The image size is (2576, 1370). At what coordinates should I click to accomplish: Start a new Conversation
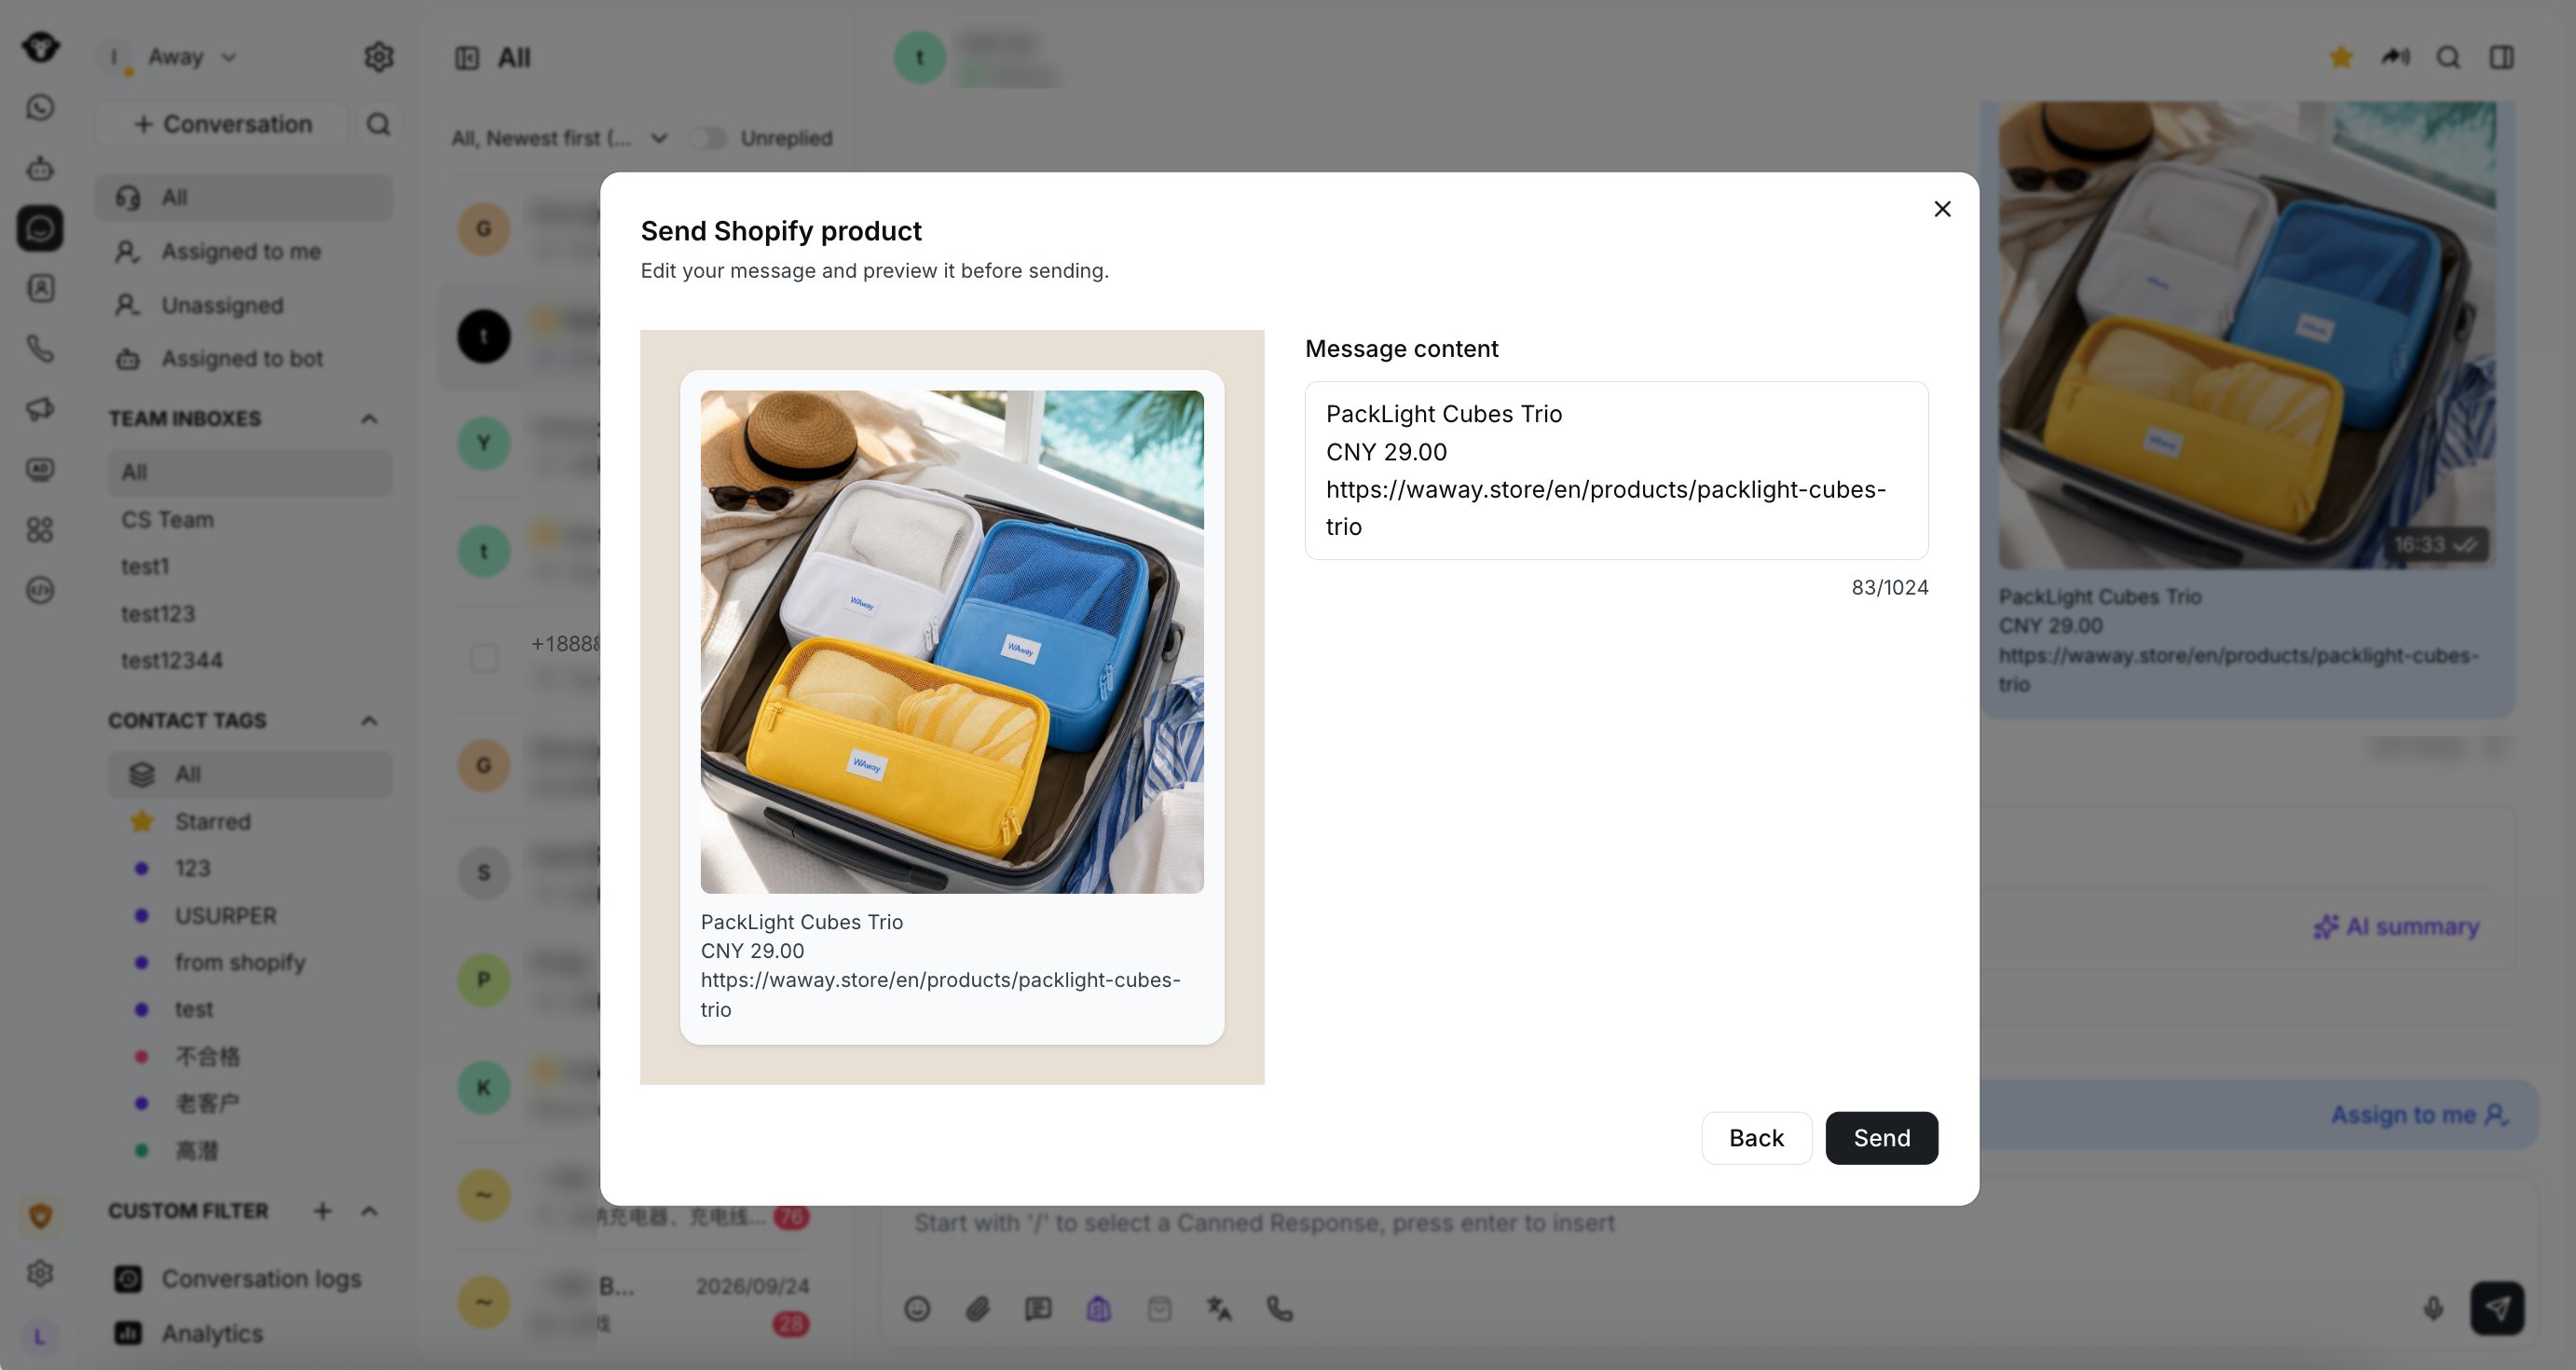point(222,124)
